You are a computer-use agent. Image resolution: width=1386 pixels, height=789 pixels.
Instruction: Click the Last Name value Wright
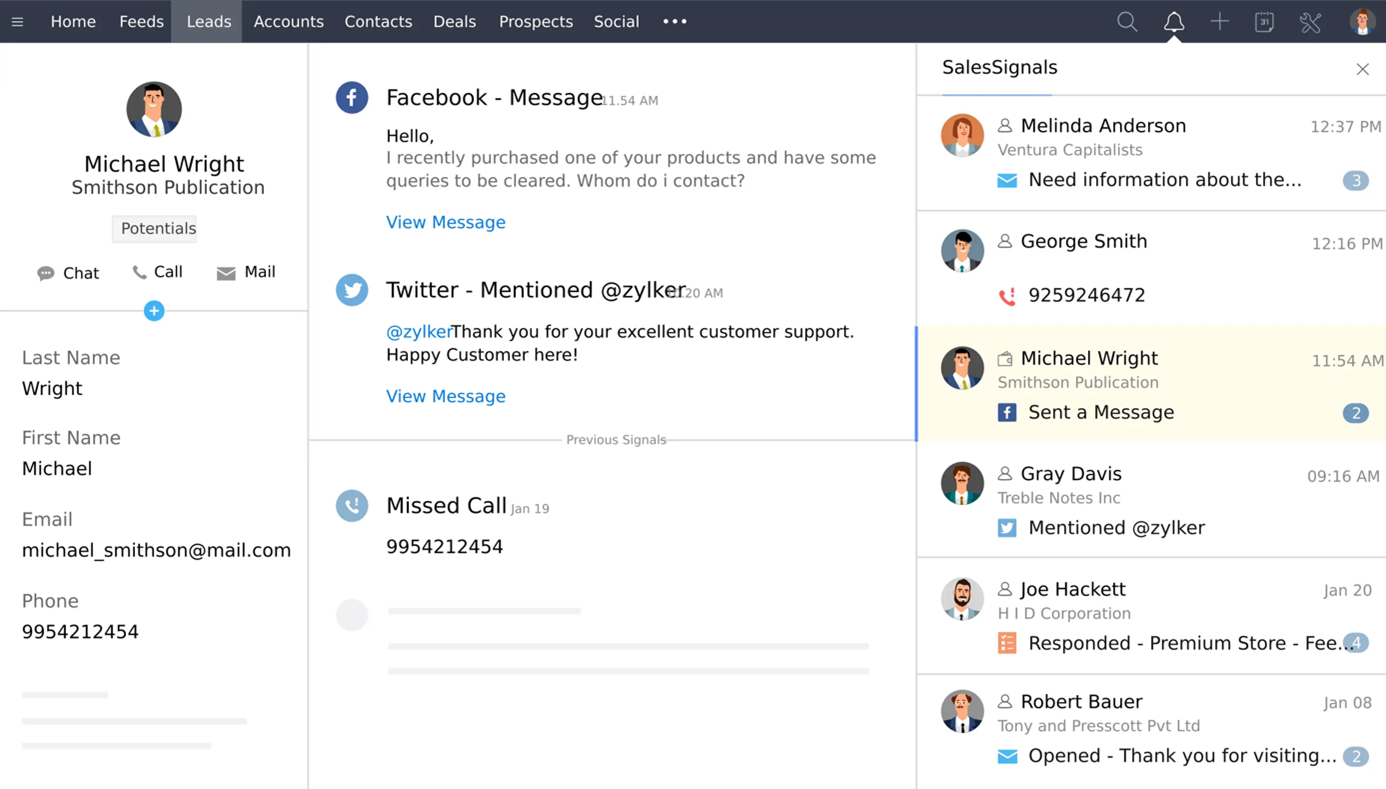coord(52,388)
